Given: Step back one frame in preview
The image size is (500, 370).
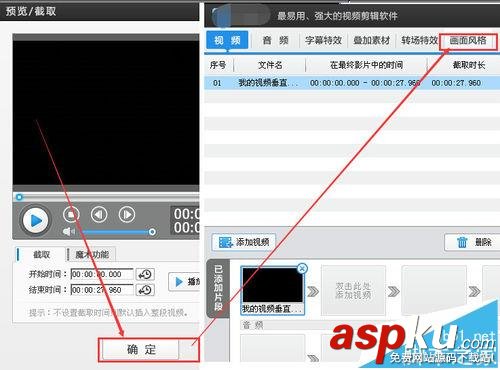Looking at the screenshot, I should [99, 215].
